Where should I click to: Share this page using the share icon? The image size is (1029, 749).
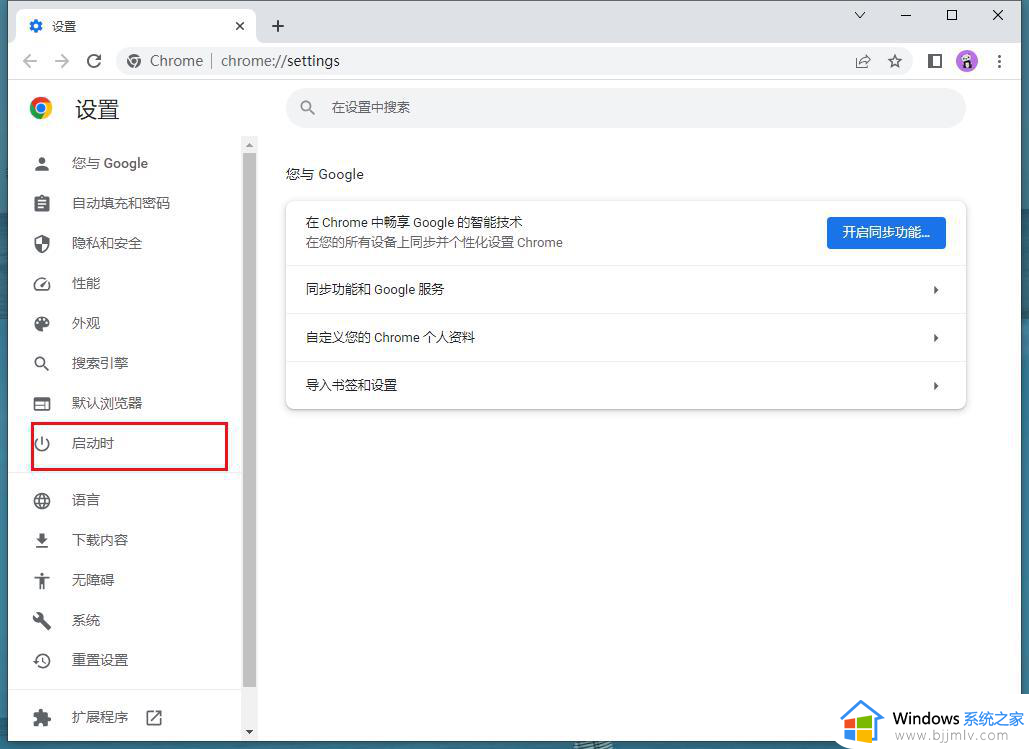click(862, 61)
